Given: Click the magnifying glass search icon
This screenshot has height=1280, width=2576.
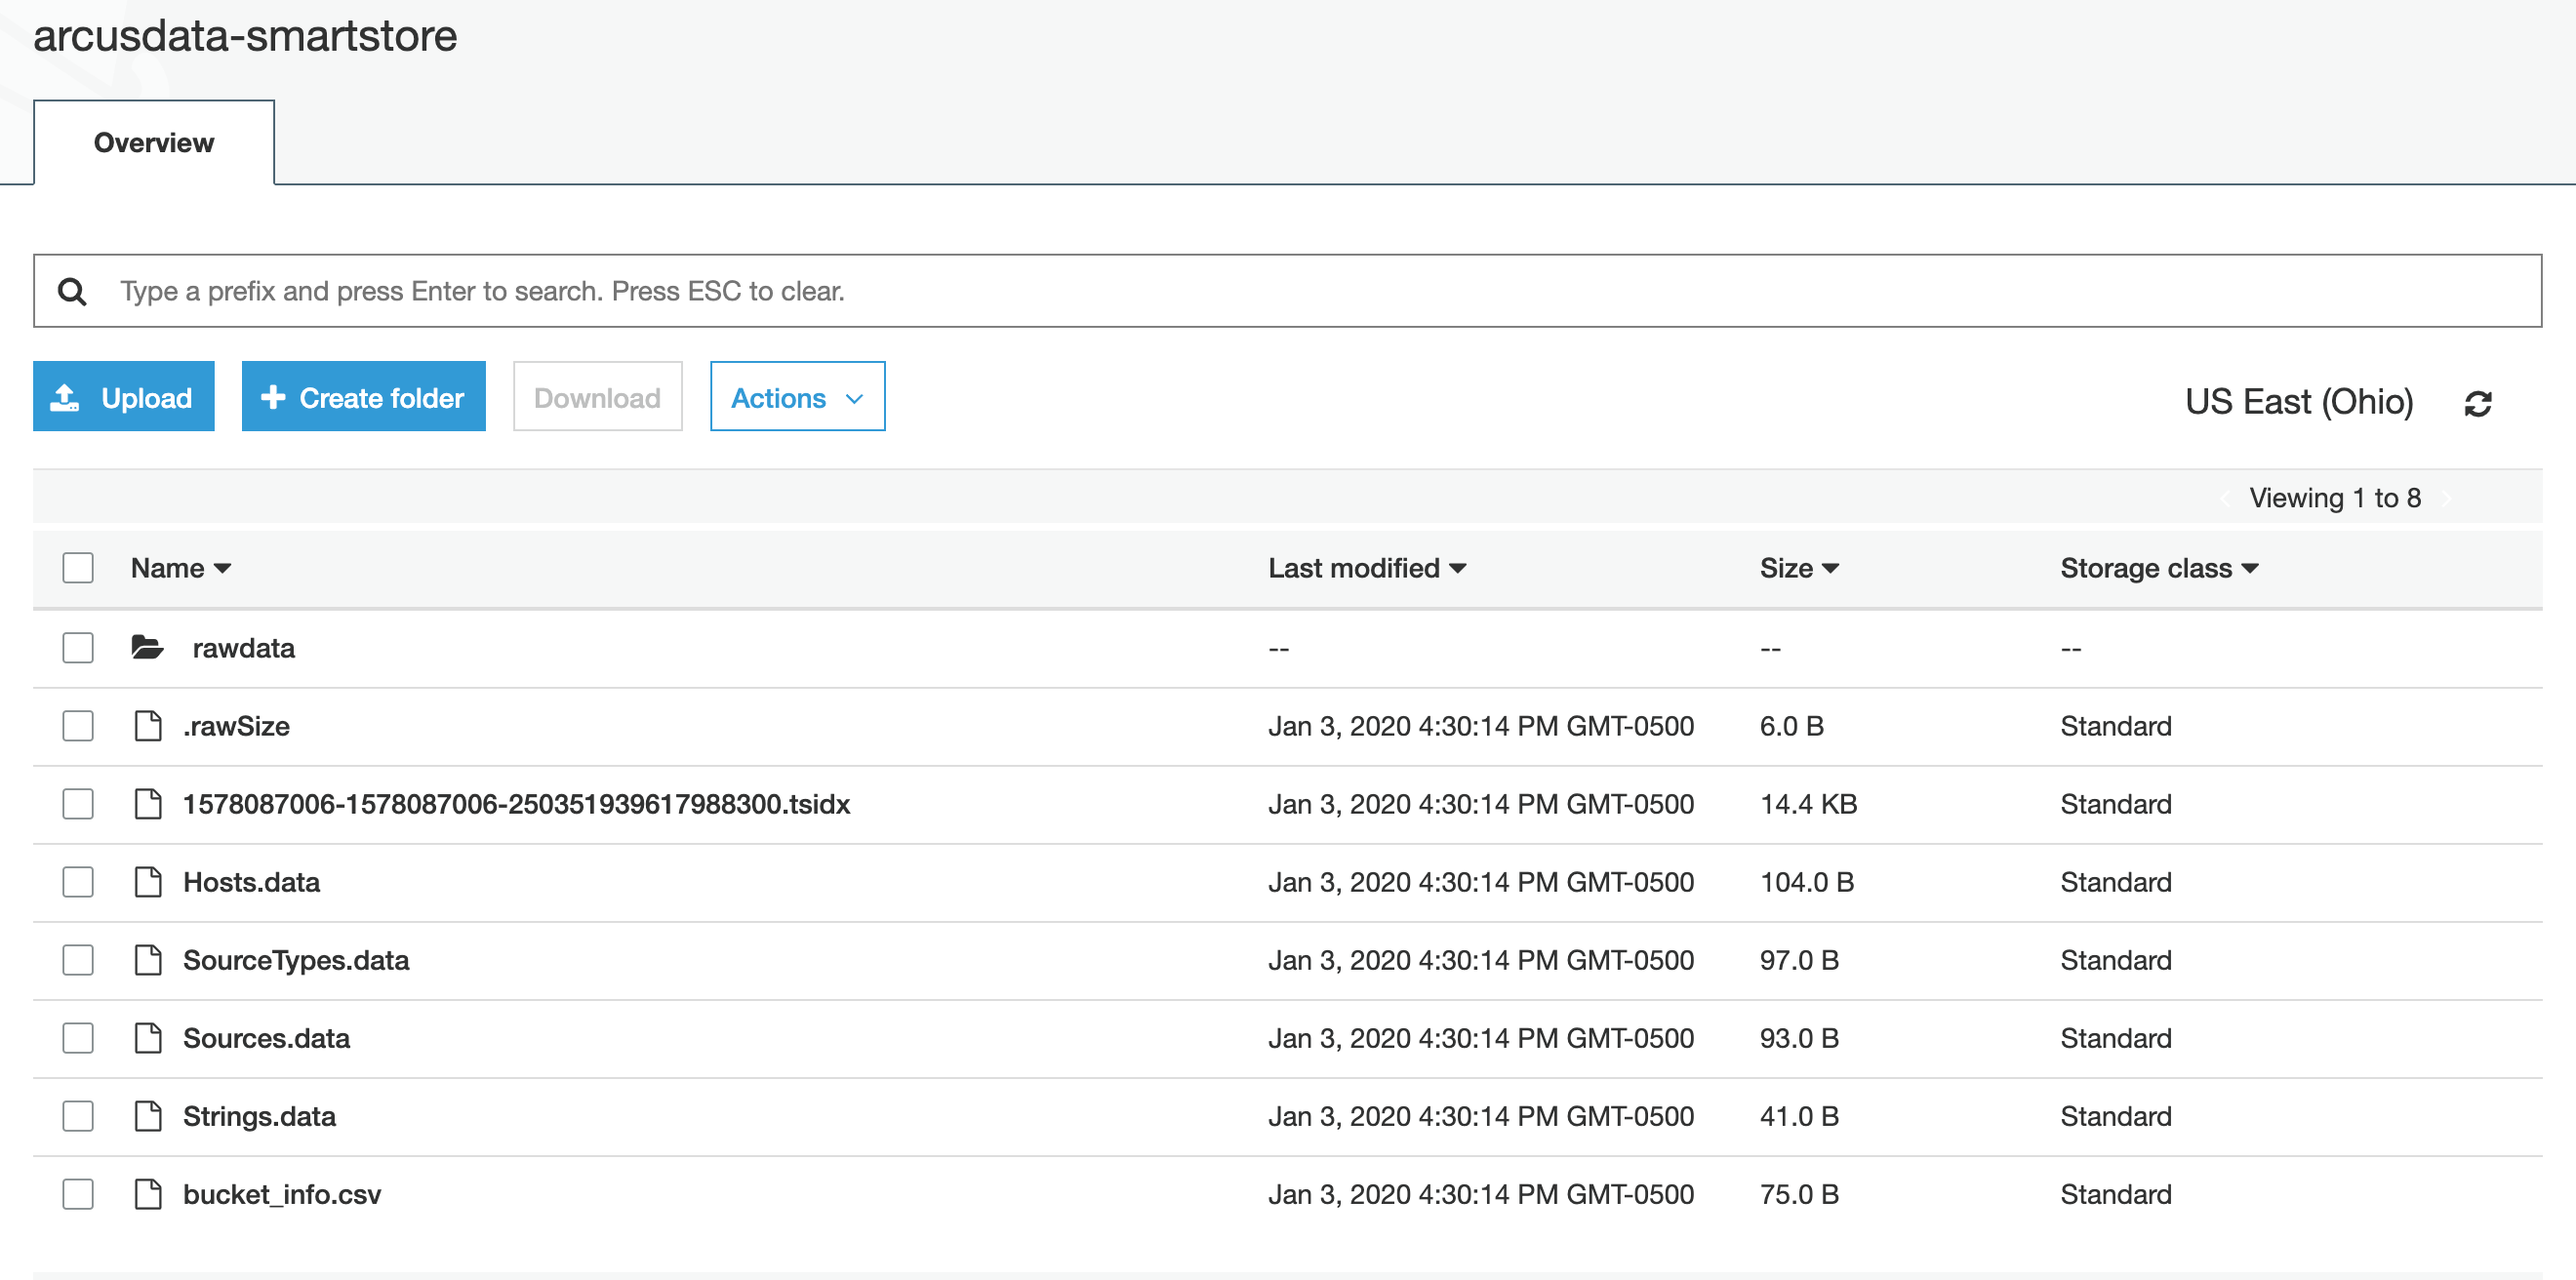Looking at the screenshot, I should (72, 291).
